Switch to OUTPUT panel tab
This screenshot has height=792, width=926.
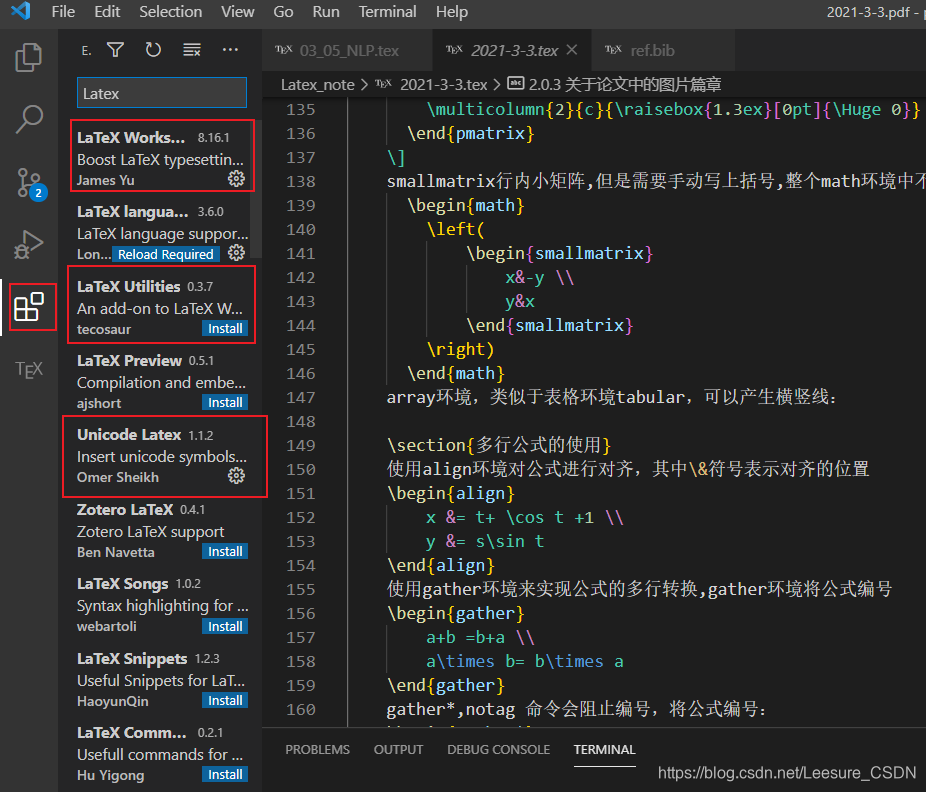pos(399,749)
